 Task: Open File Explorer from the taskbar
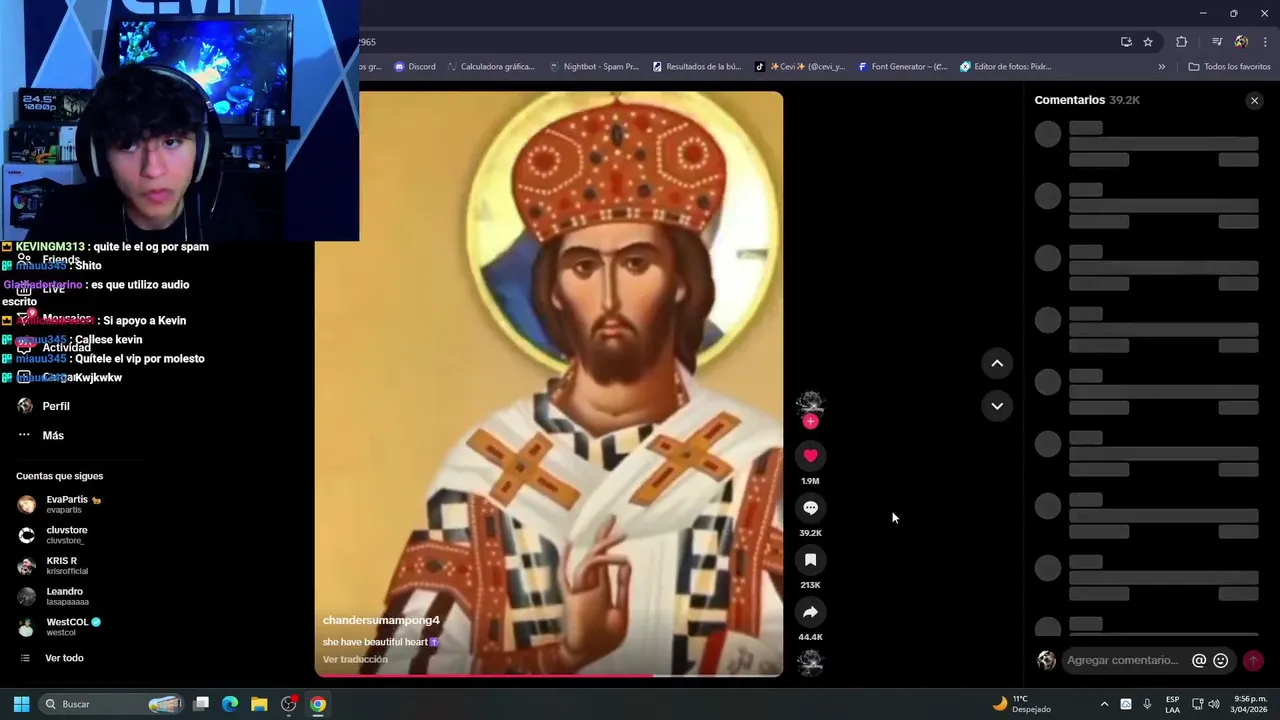click(259, 704)
